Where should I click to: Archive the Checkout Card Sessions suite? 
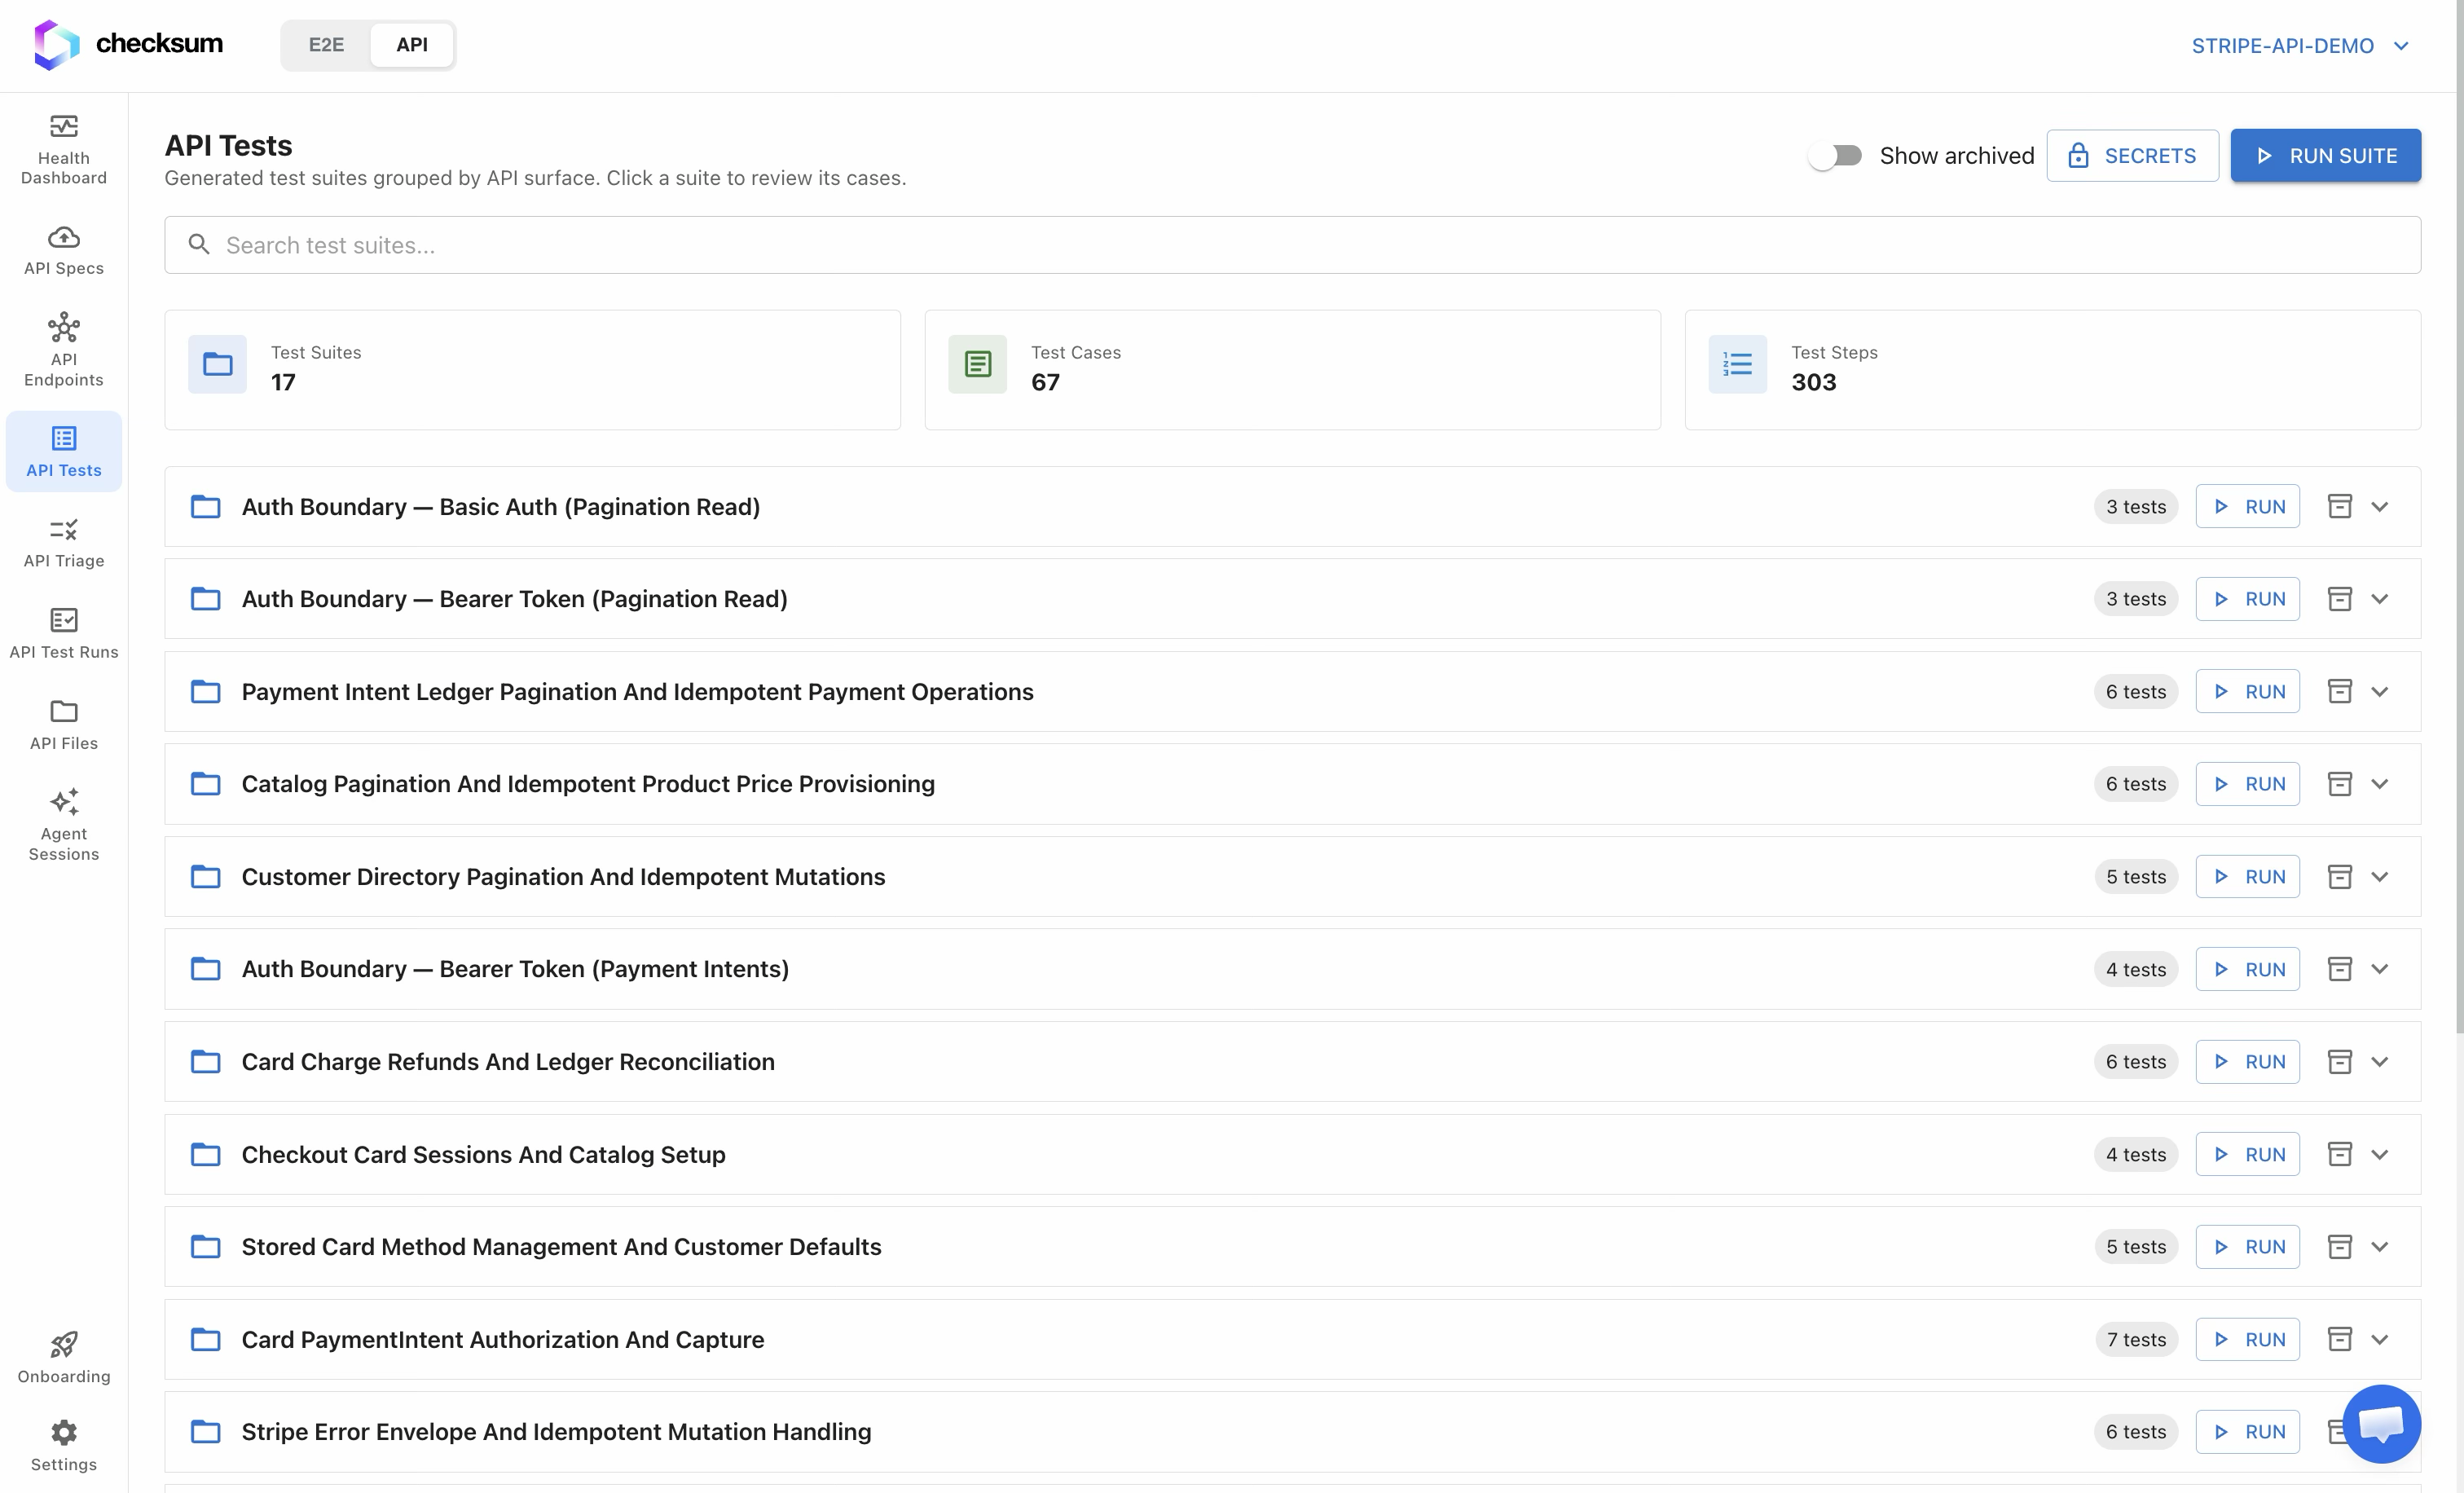click(x=2340, y=1154)
